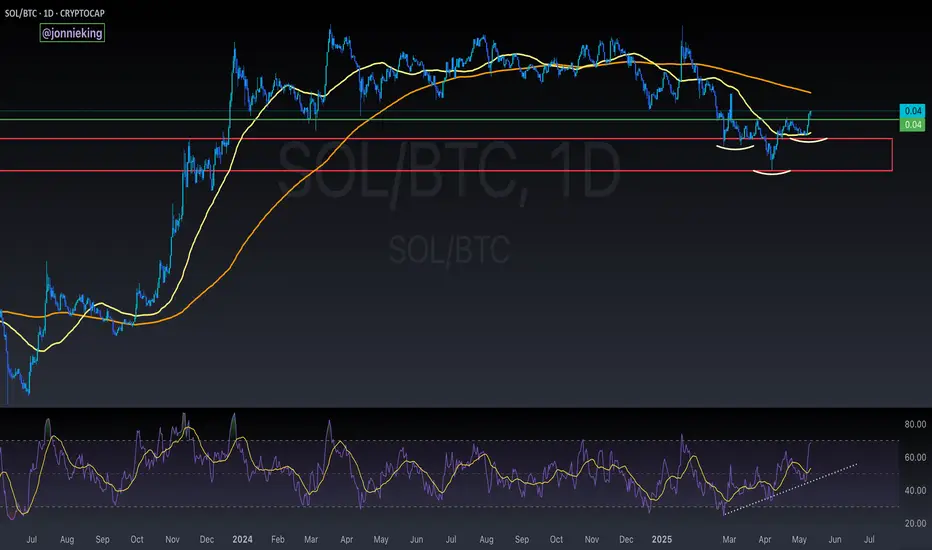
Task: Click the 80.00 RSI axis value
Action: (915, 425)
